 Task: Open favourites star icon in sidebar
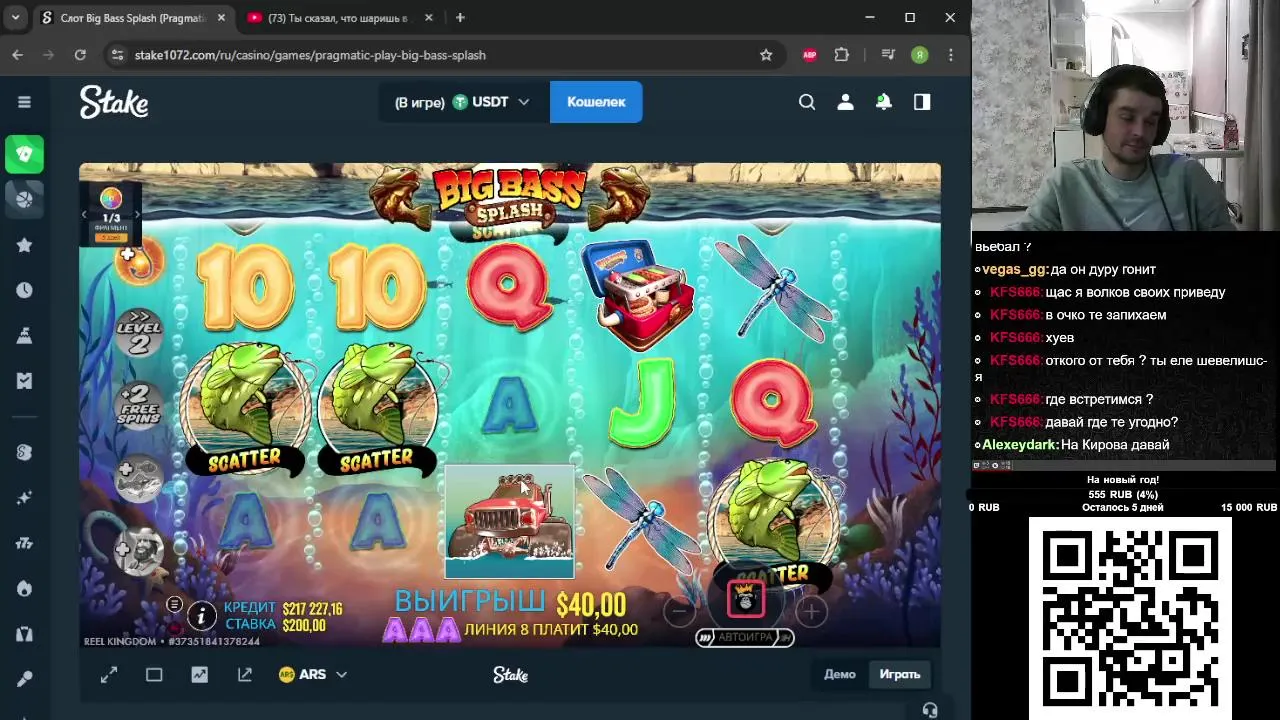(x=24, y=245)
